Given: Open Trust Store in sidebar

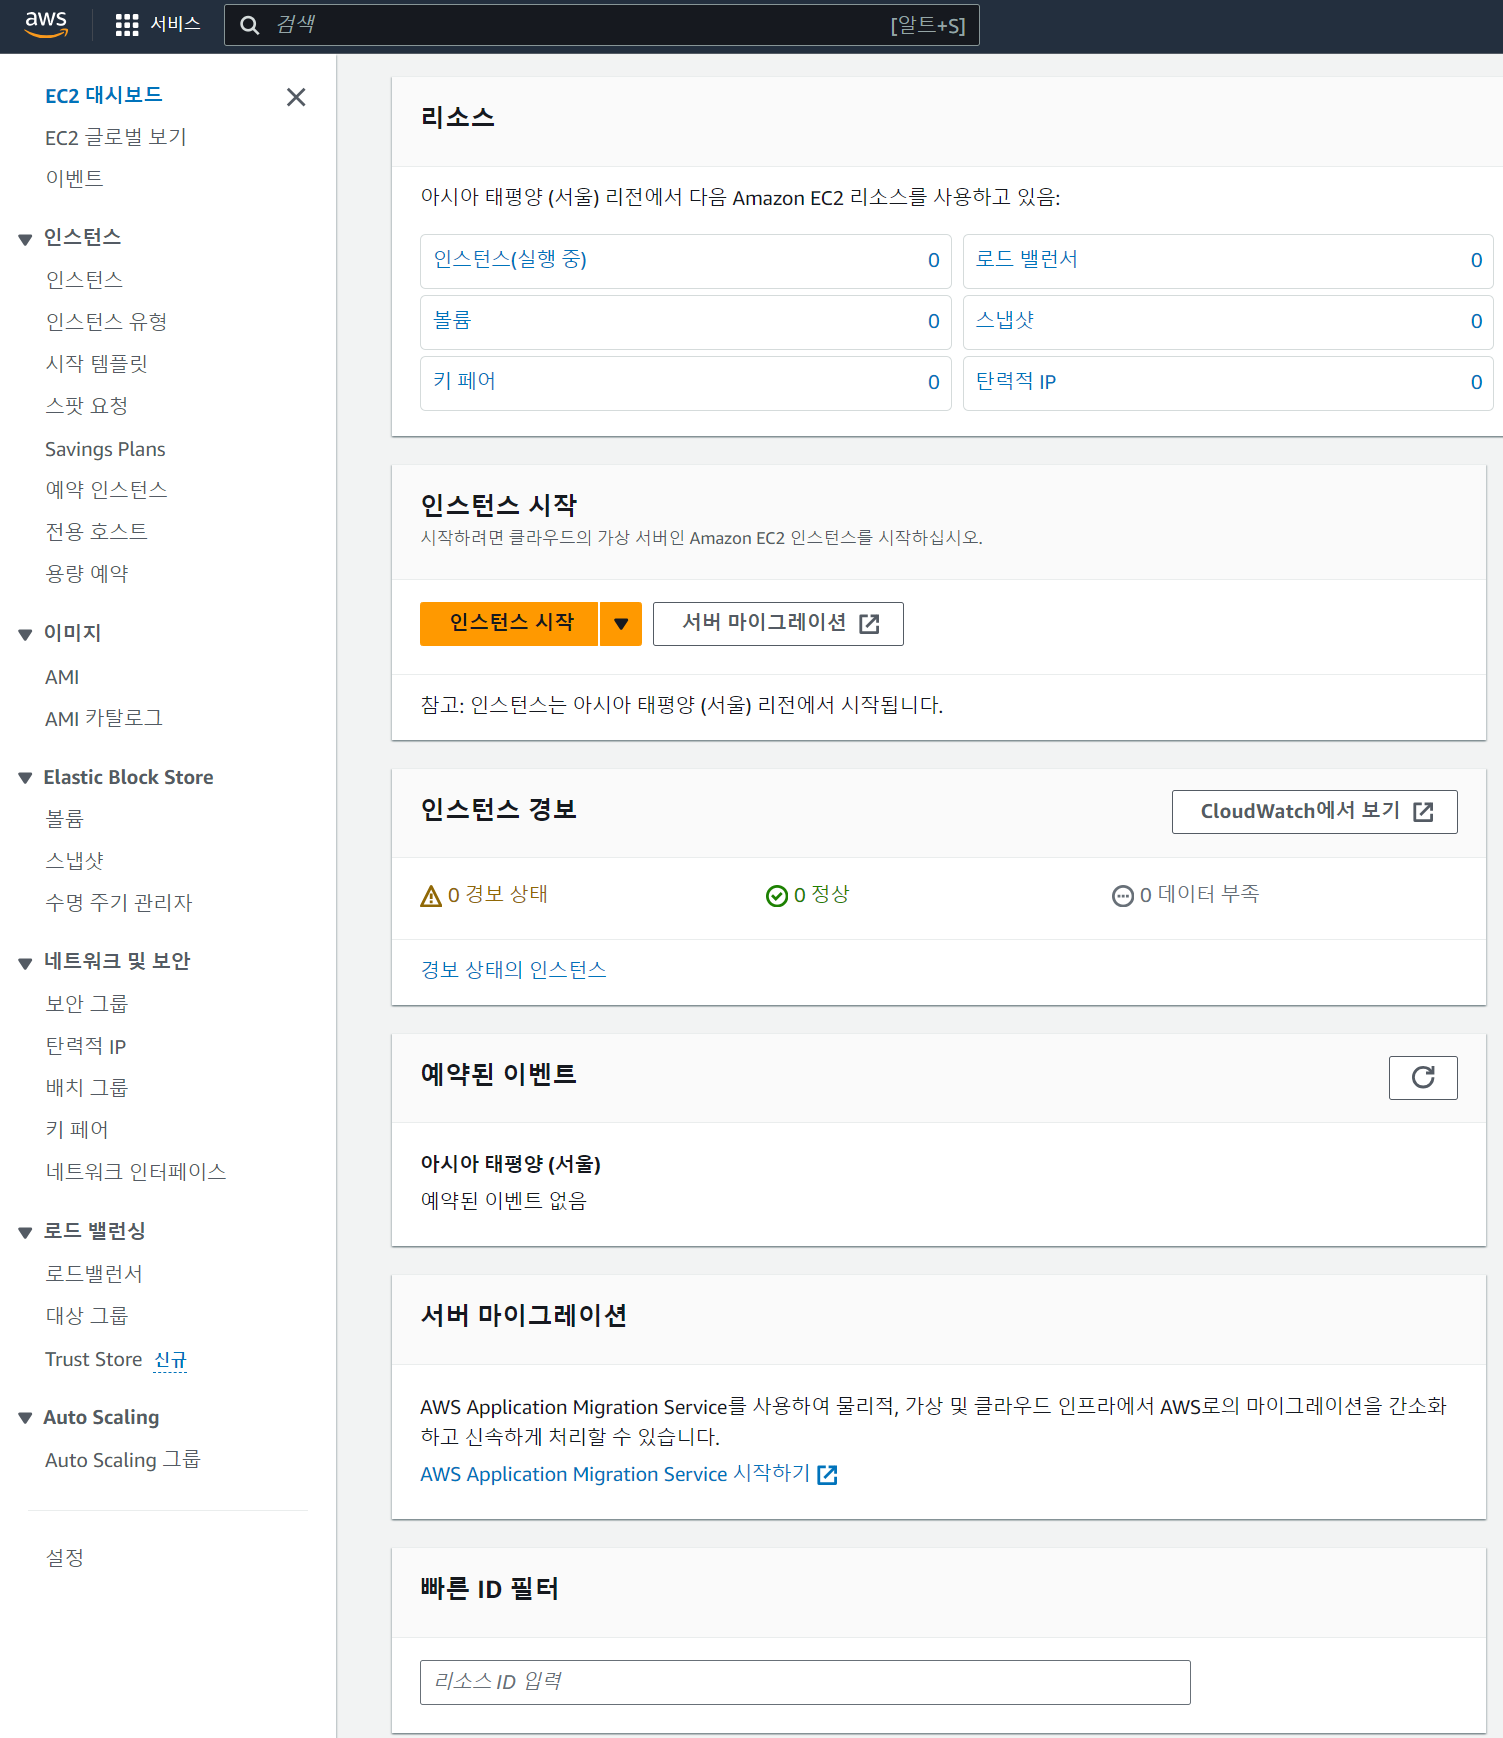Looking at the screenshot, I should pos(94,1359).
